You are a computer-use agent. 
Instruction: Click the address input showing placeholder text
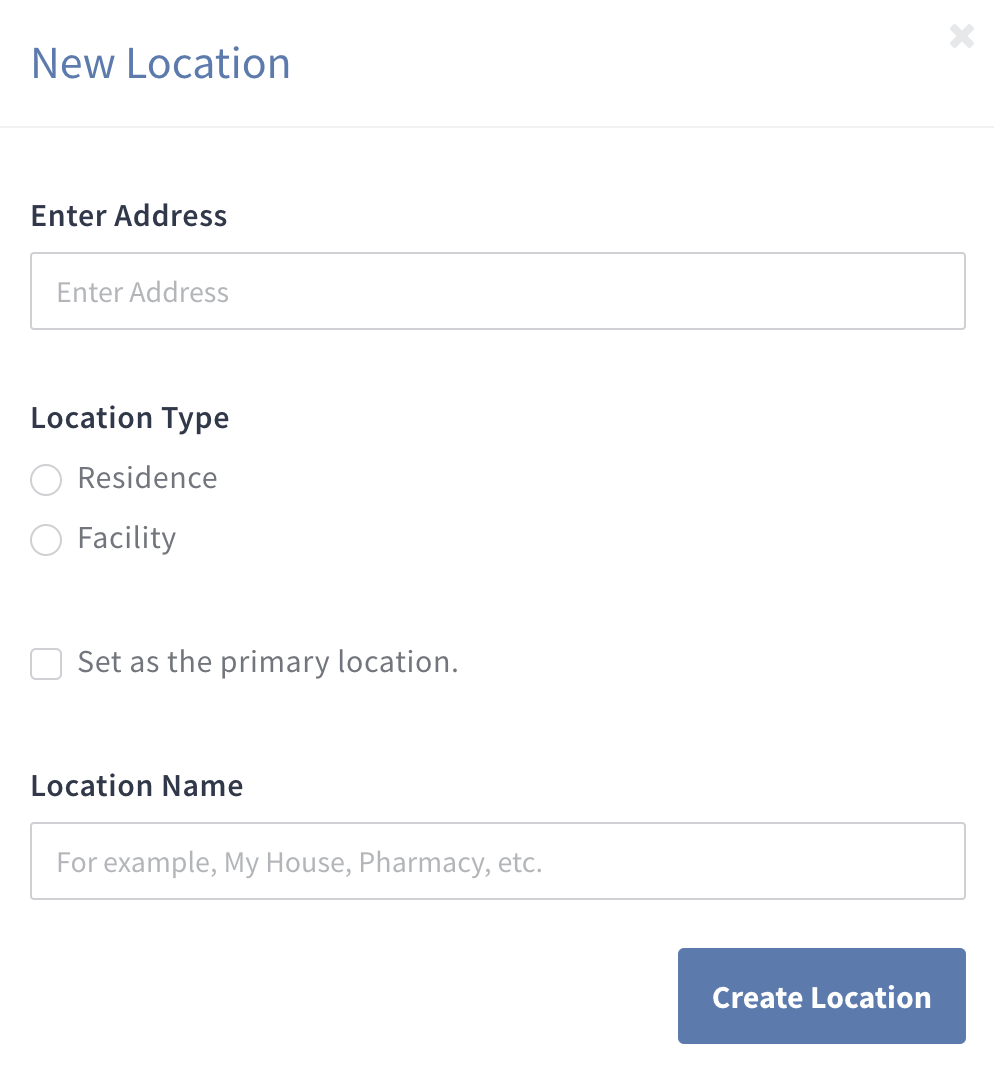pos(497,291)
